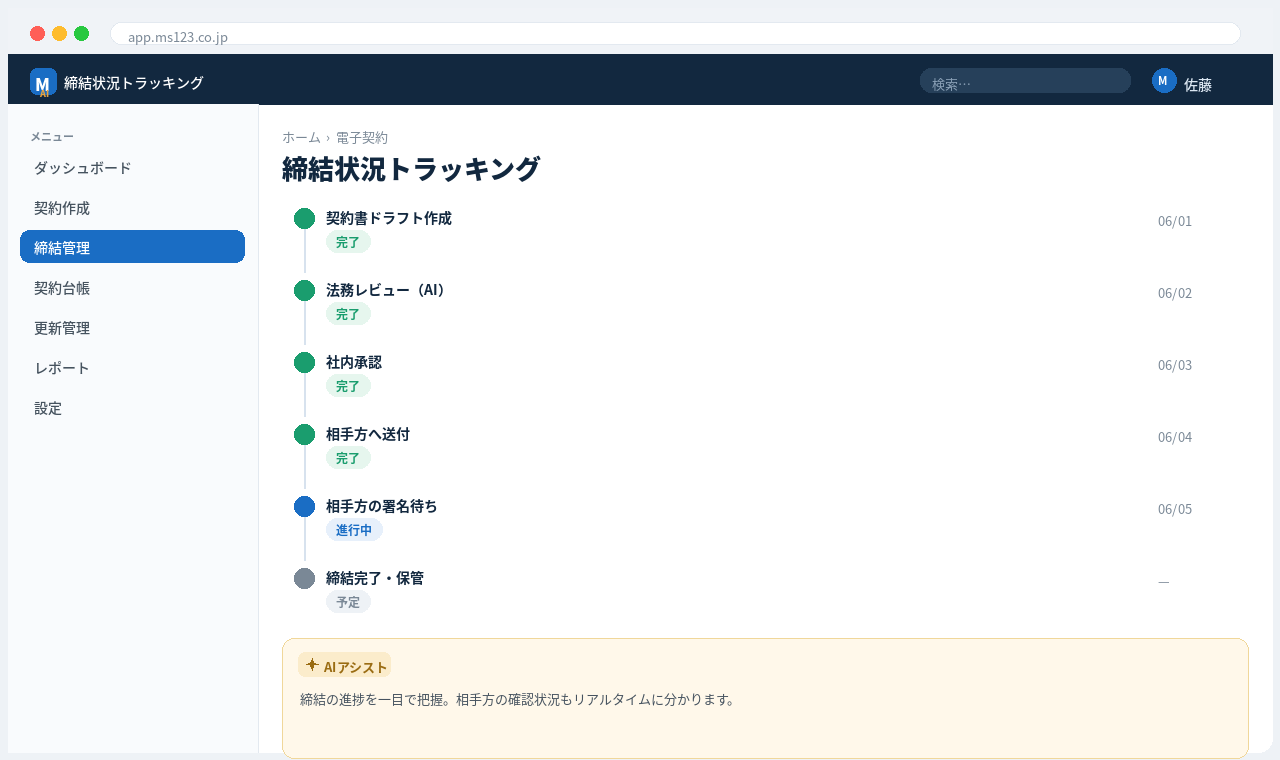The width and height of the screenshot is (1280, 760).
Task: Open ダッシュボード in the sidebar
Action: pos(132,167)
